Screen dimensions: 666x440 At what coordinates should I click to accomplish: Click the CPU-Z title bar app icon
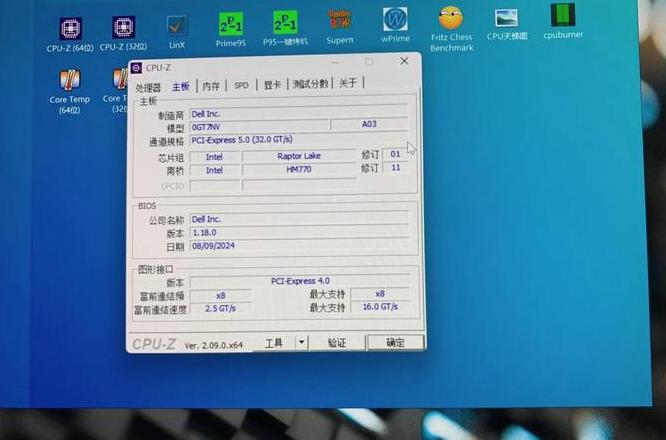coord(136,68)
